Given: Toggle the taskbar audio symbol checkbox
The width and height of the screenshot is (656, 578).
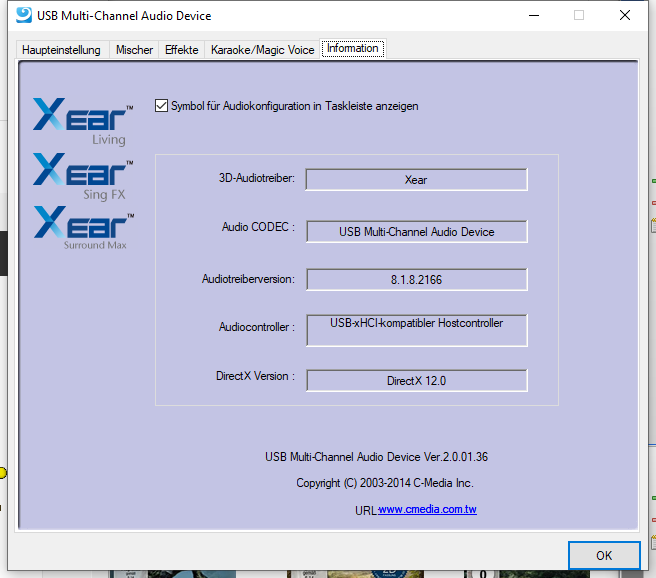Looking at the screenshot, I should (162, 106).
